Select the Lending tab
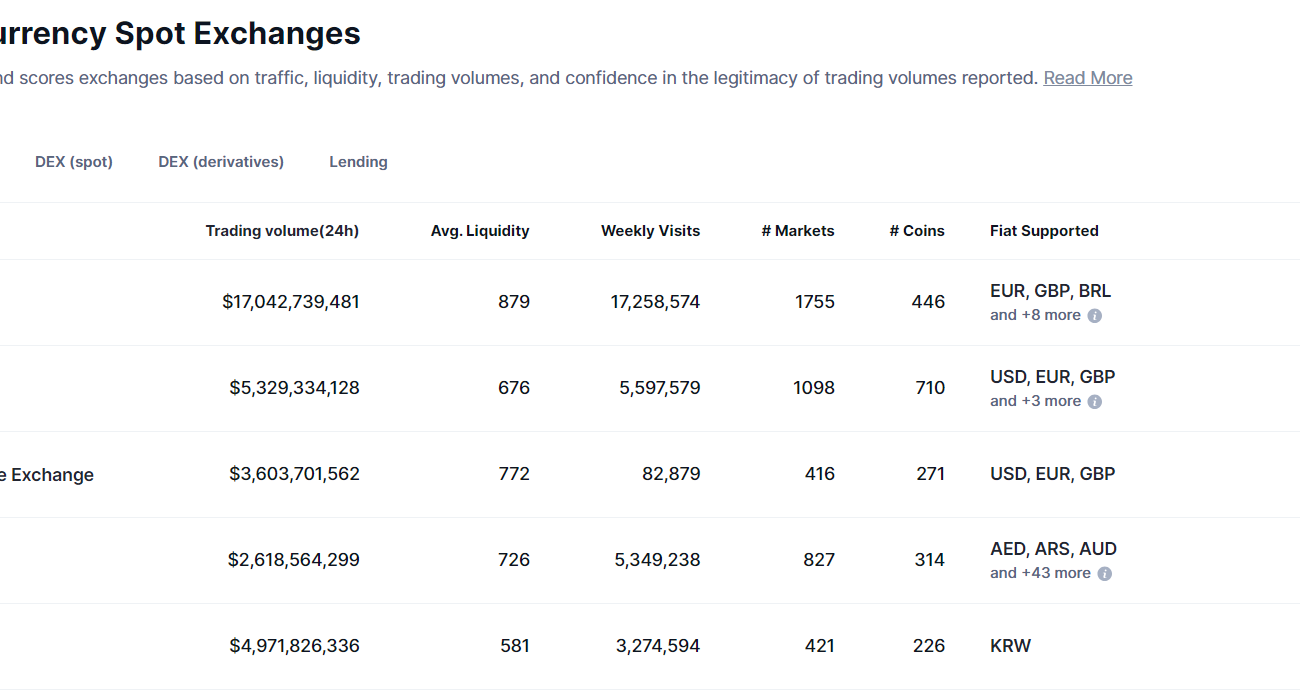The height and width of the screenshot is (692, 1300). pos(358,162)
